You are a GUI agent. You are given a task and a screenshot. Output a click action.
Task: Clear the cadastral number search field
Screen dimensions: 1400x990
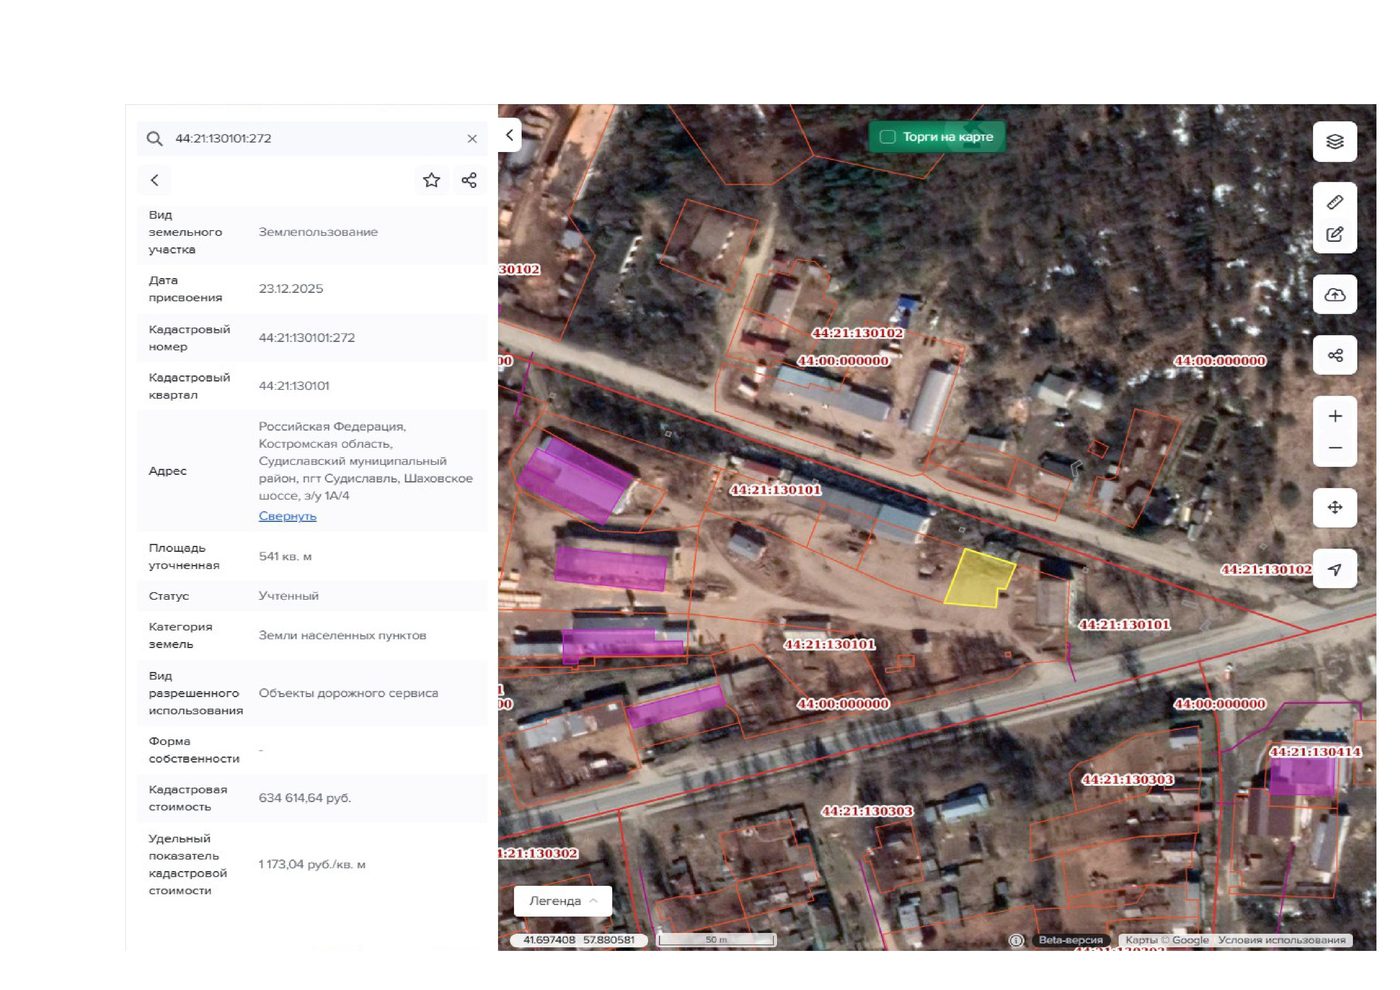click(x=472, y=139)
